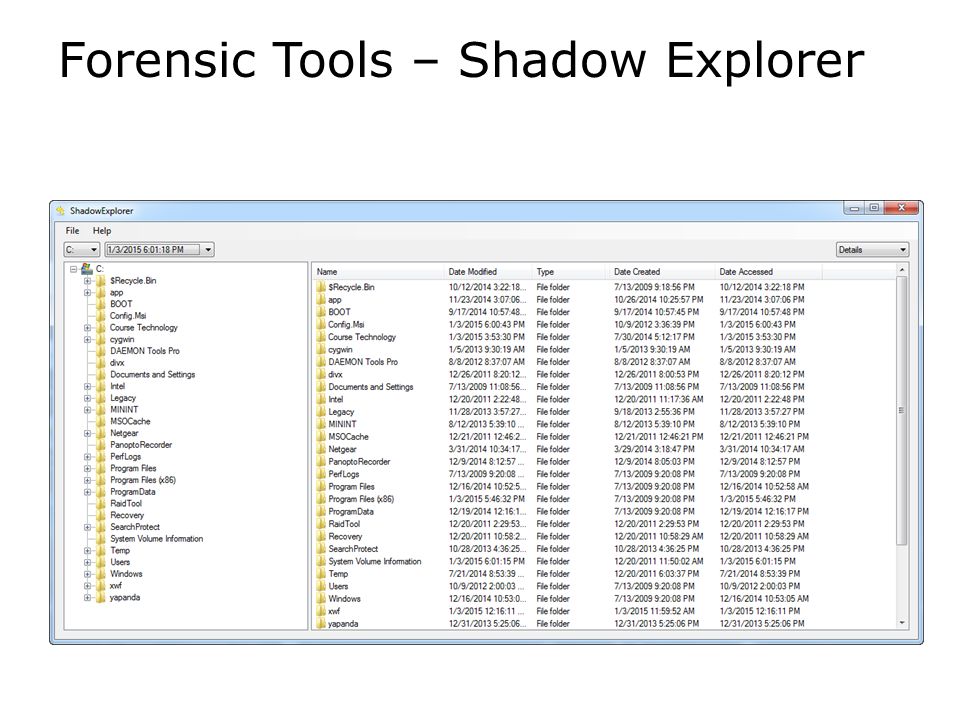The height and width of the screenshot is (720, 960).
Task: Click the Legacy folder icon in list
Action: pos(321,411)
